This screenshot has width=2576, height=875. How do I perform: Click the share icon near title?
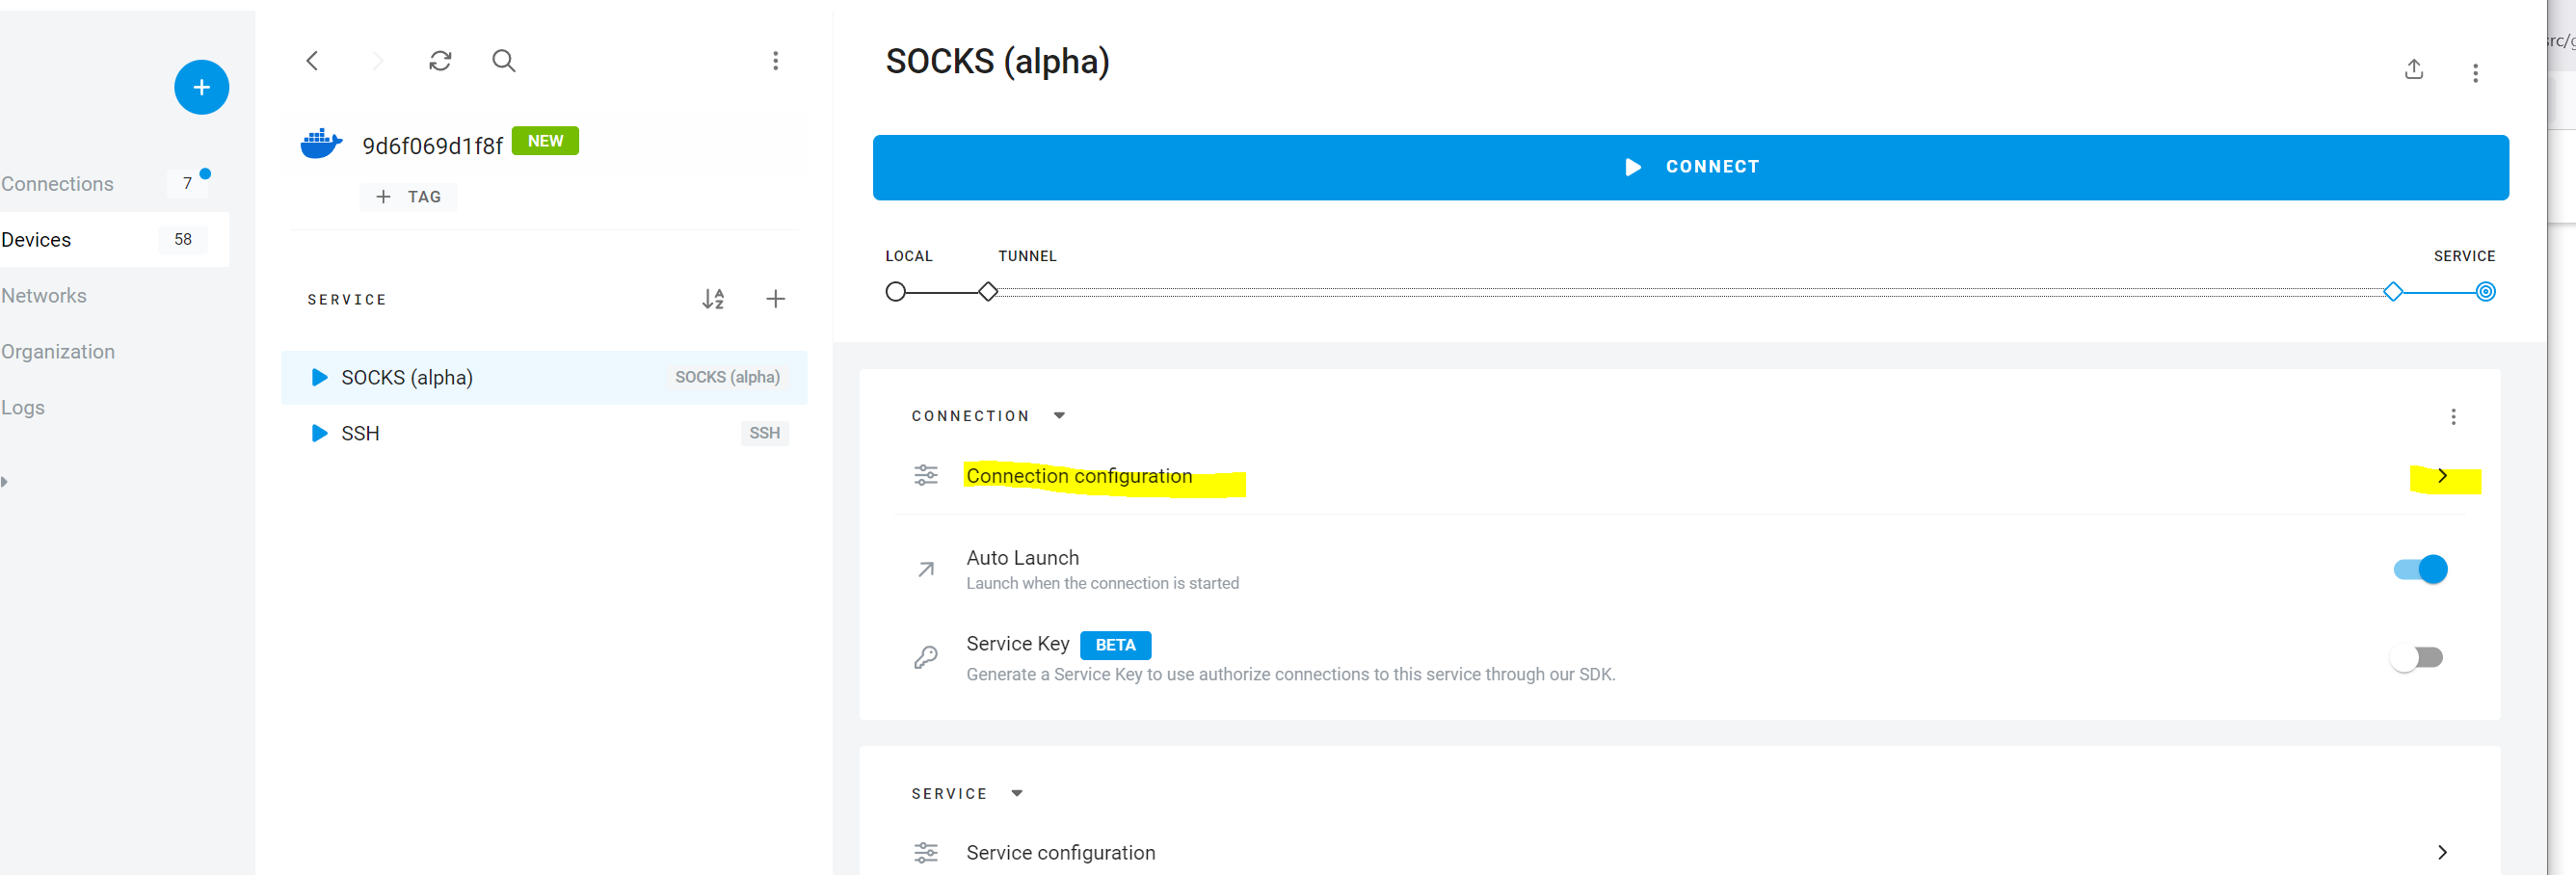pos(2414,70)
